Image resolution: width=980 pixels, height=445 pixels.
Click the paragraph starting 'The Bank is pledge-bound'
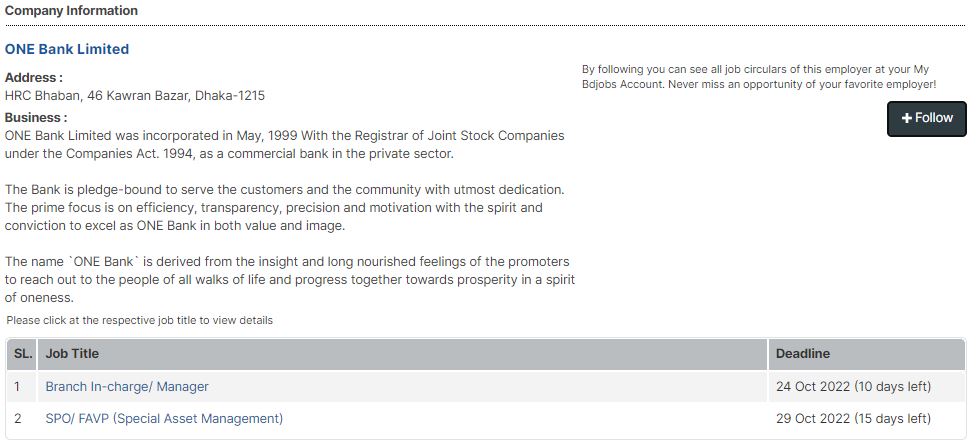tap(284, 207)
